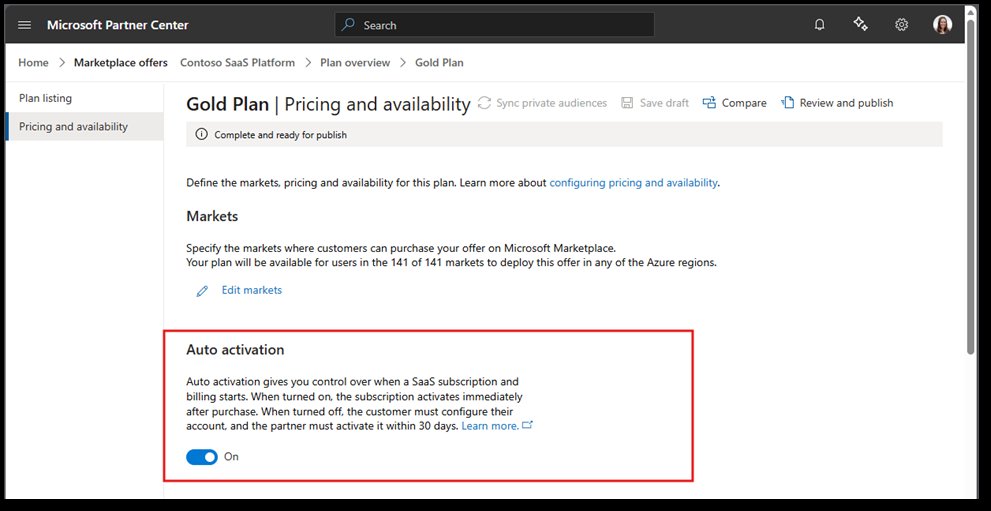This screenshot has width=991, height=511.
Task: Click Sync private audiences button
Action: click(542, 103)
